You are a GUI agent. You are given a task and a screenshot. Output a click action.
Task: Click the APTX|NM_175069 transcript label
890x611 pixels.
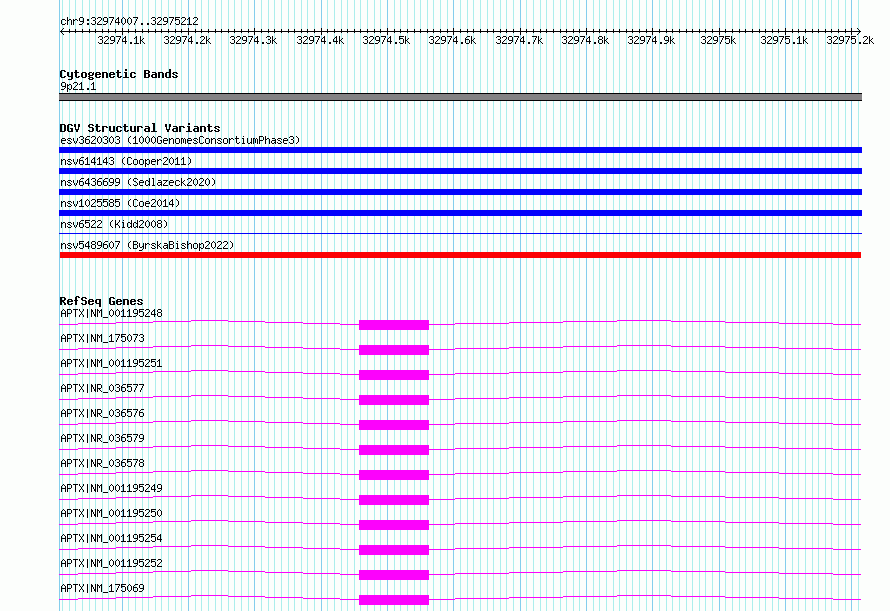click(x=102, y=588)
